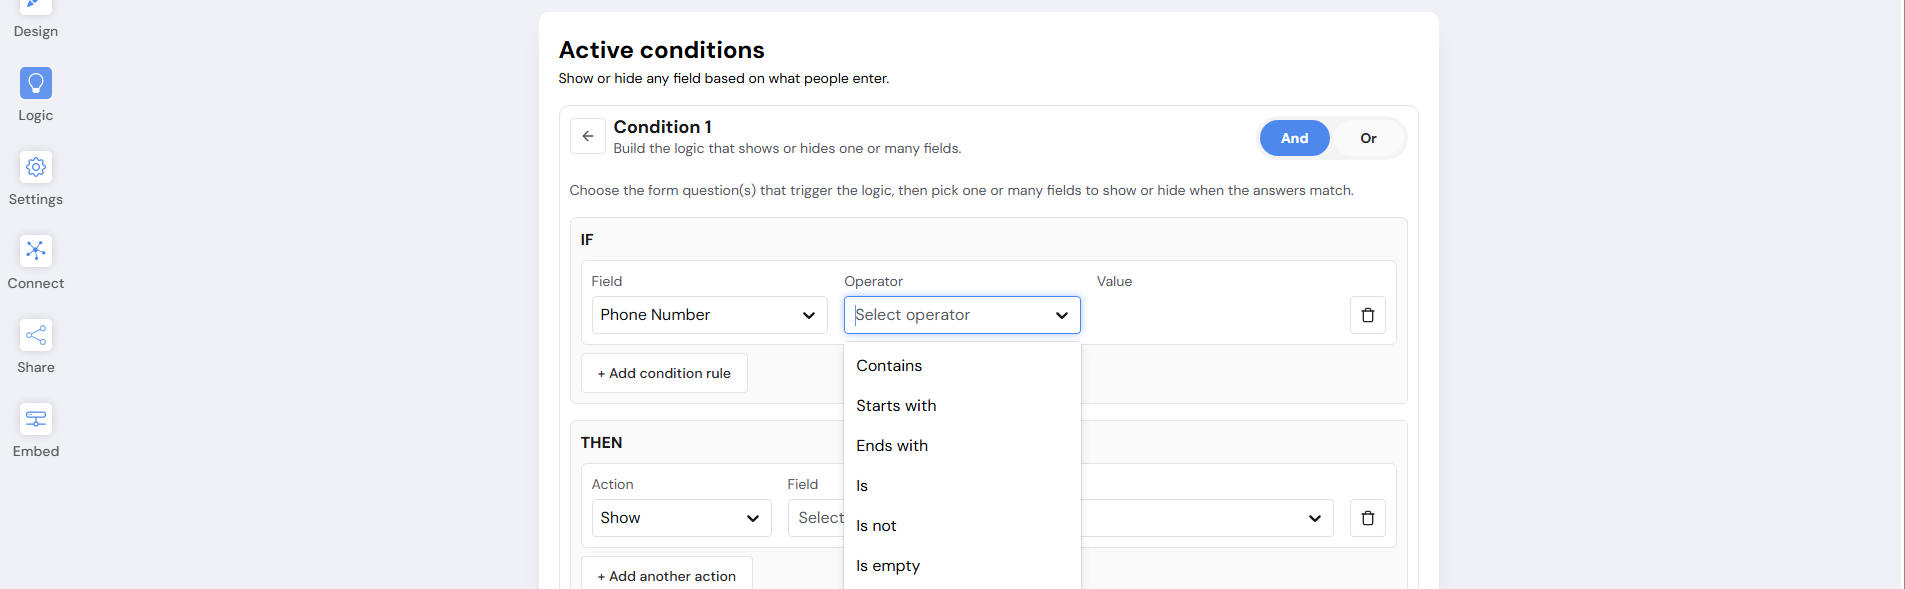
Task: Open the Share icon in sidebar
Action: pos(36,335)
